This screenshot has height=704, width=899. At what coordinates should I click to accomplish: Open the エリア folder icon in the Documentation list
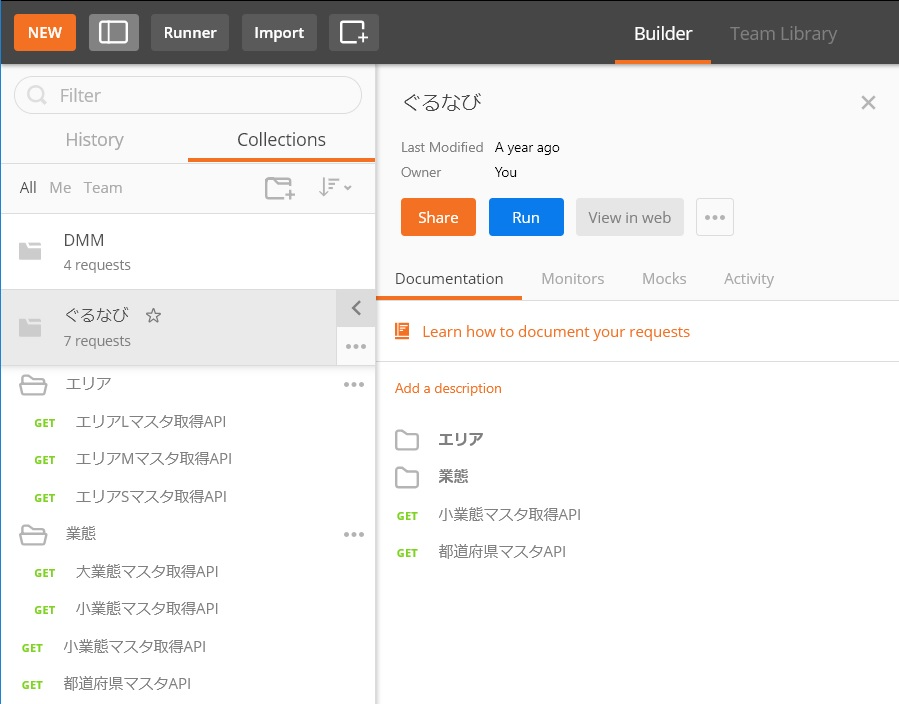click(407, 440)
